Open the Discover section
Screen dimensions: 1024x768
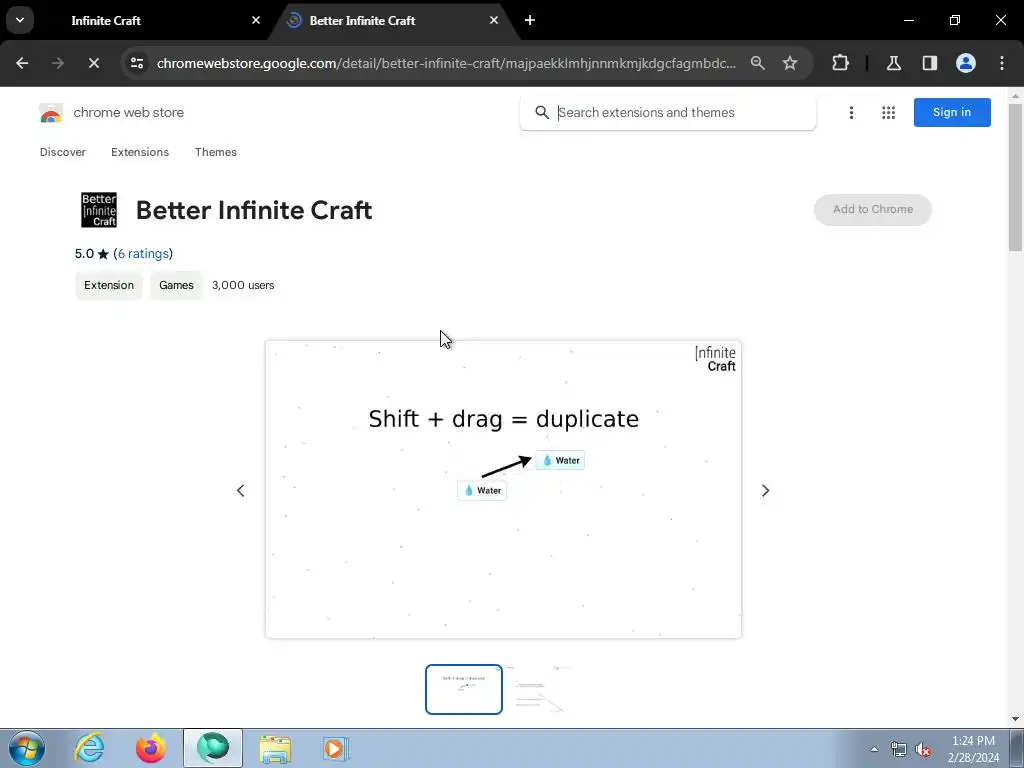tap(63, 152)
